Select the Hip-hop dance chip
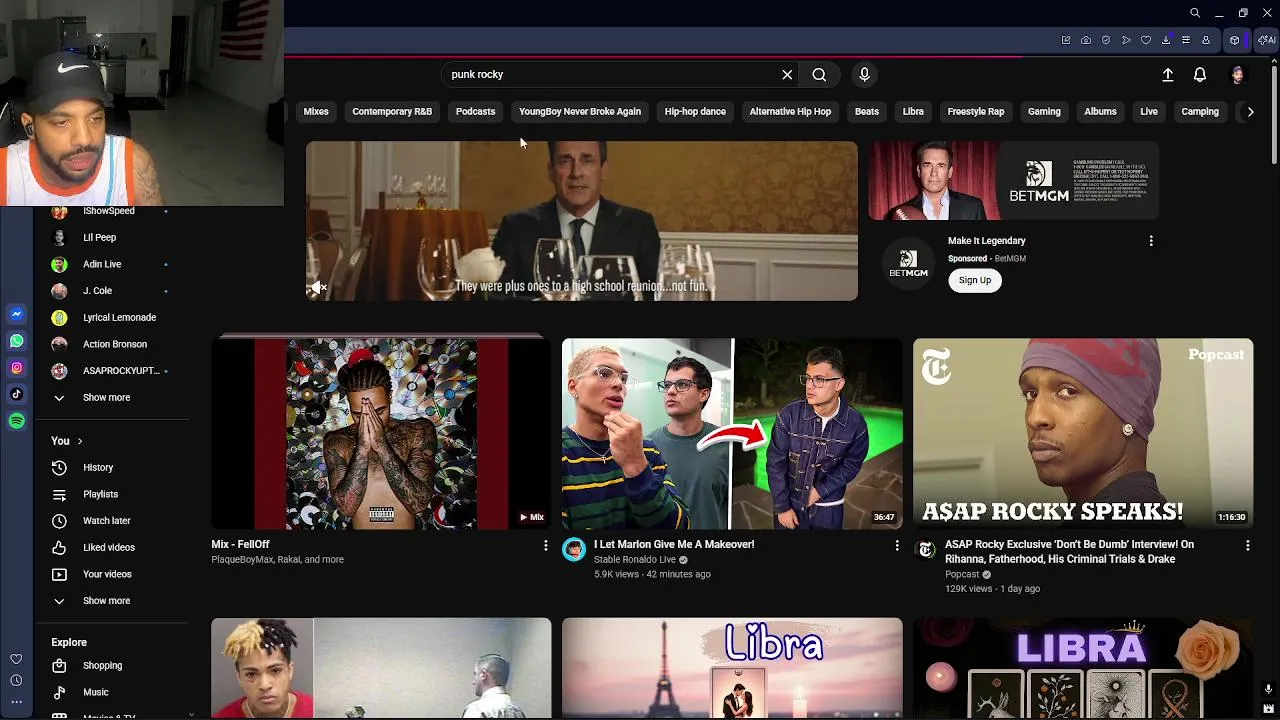Image resolution: width=1280 pixels, height=720 pixels. click(x=695, y=112)
